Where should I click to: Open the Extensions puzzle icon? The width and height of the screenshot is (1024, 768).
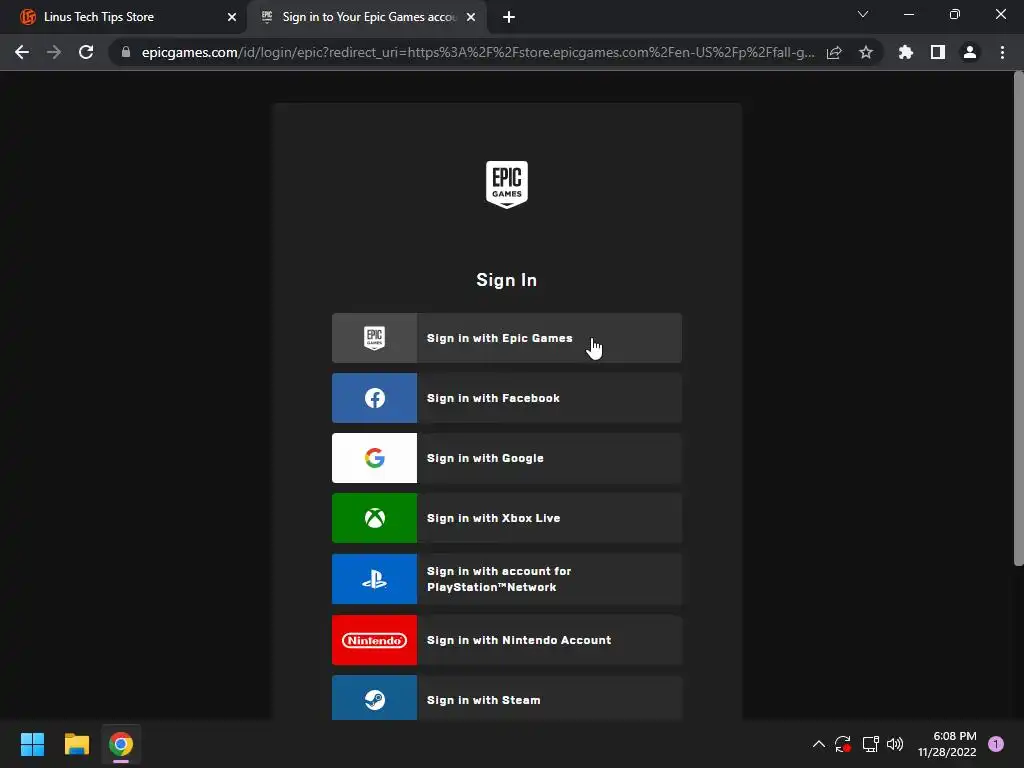coord(906,52)
